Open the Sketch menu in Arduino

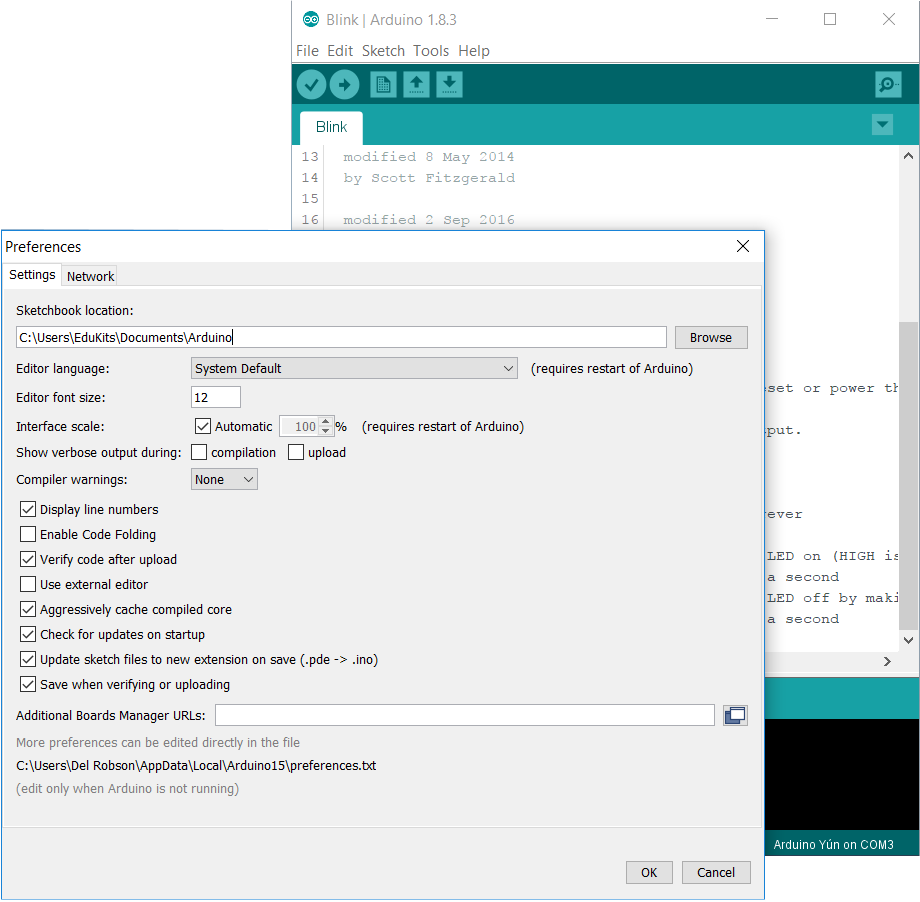[383, 51]
